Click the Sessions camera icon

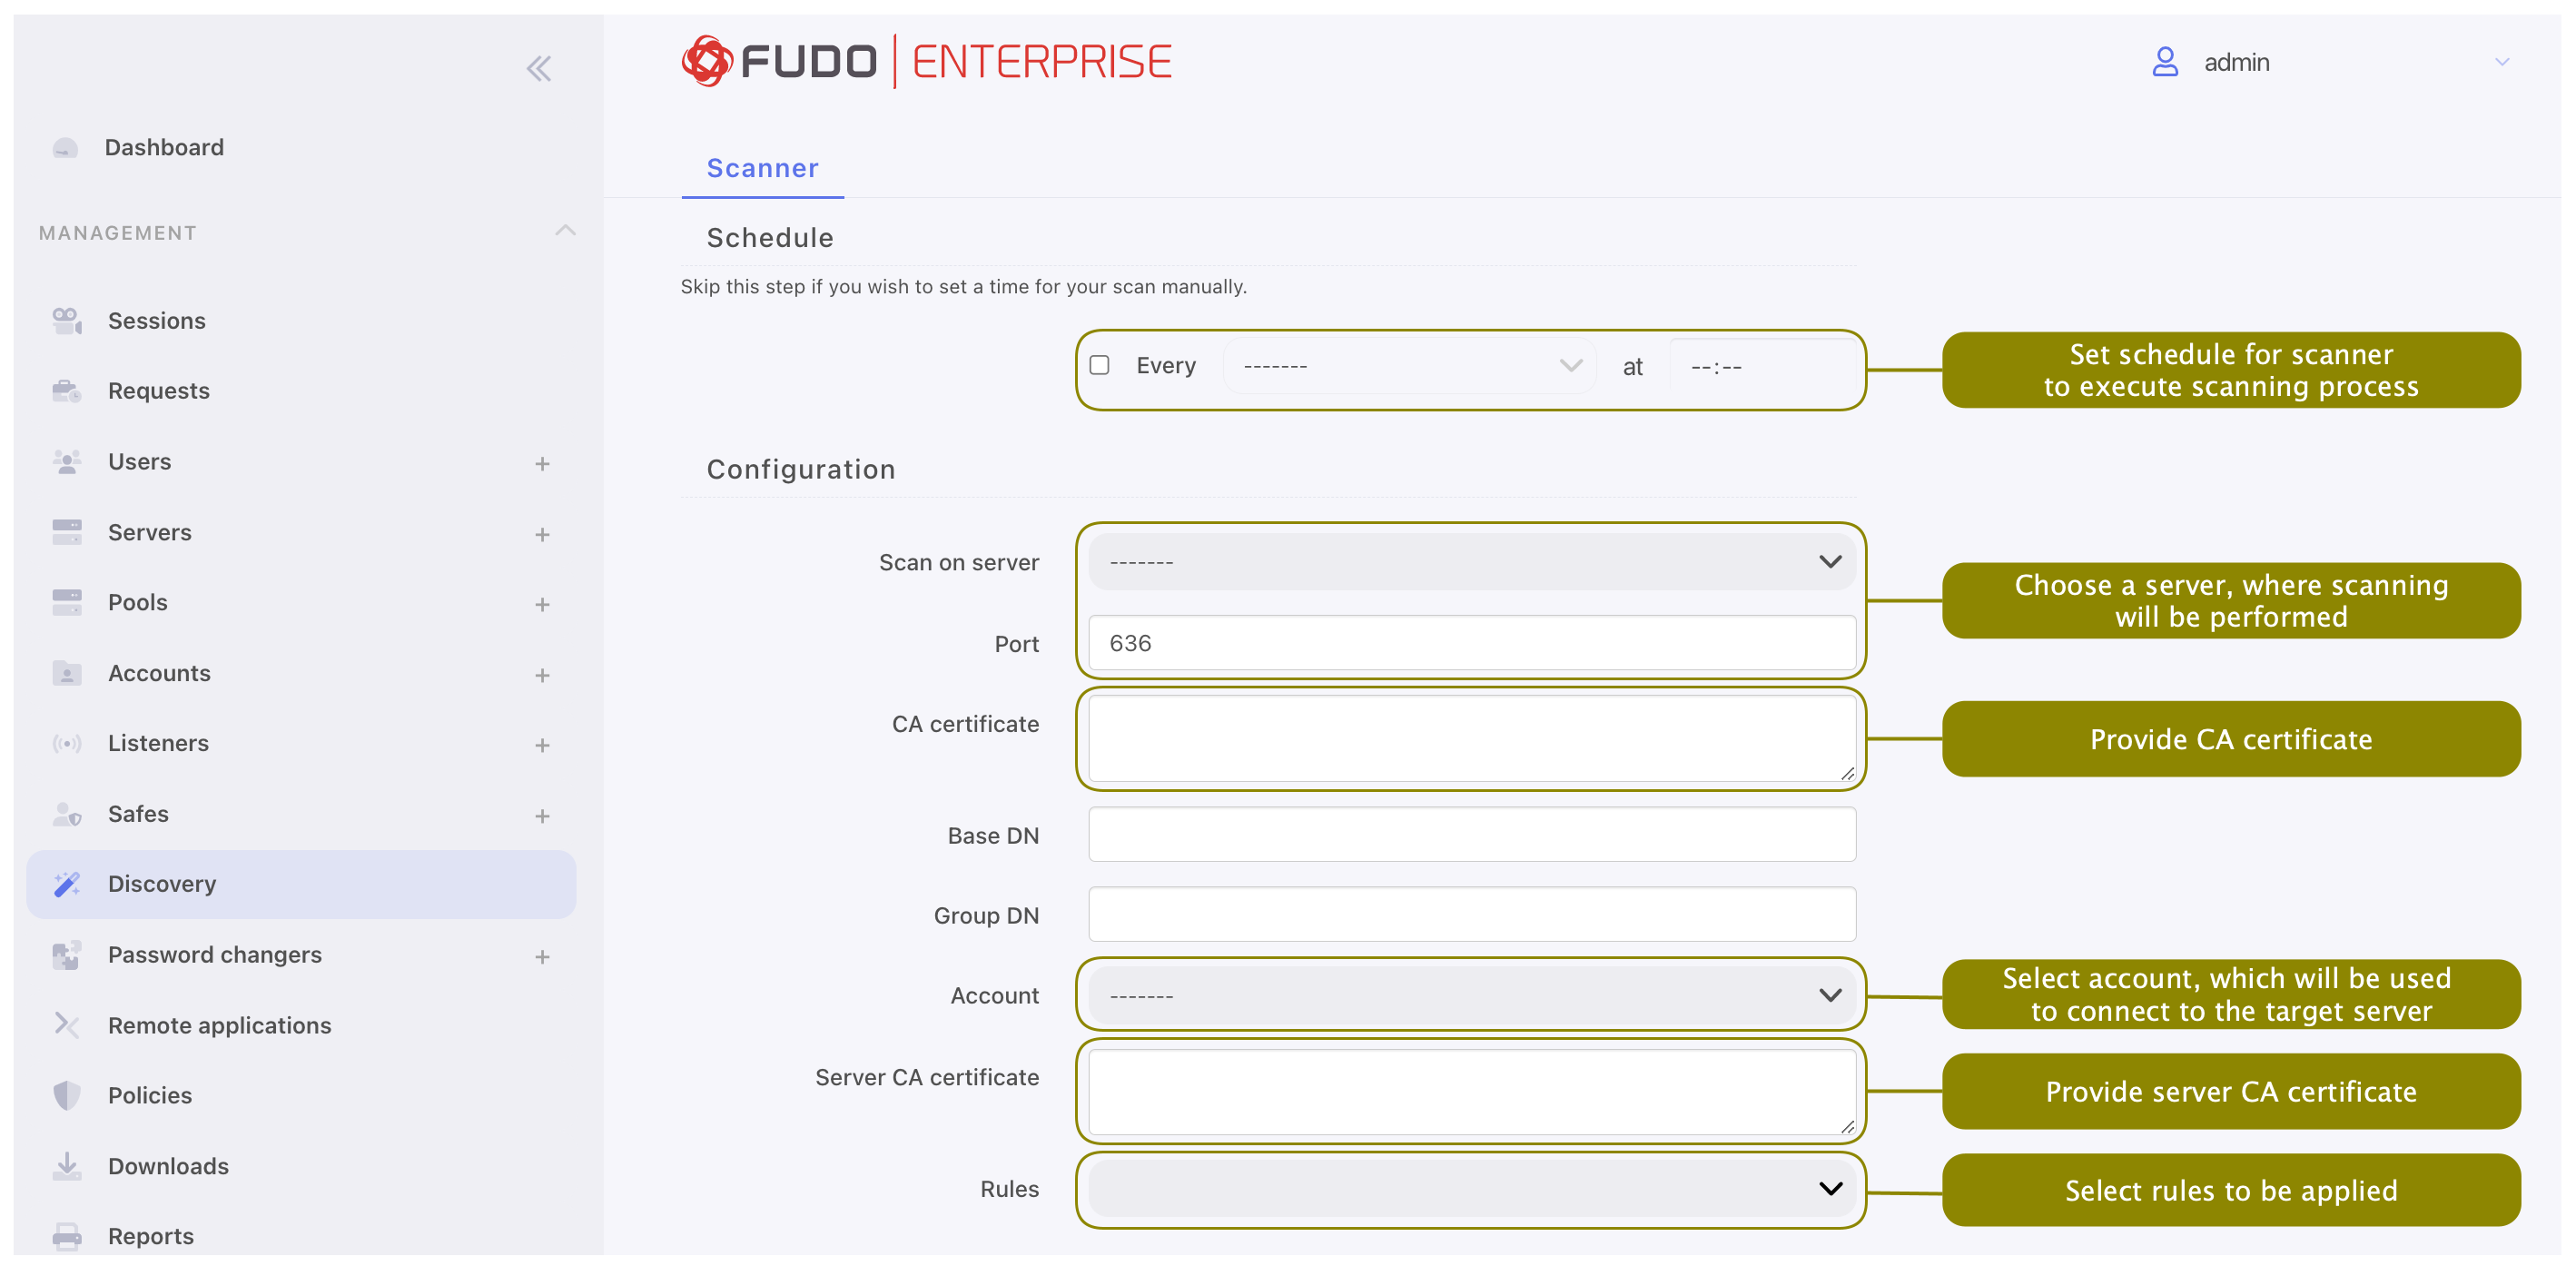click(67, 321)
